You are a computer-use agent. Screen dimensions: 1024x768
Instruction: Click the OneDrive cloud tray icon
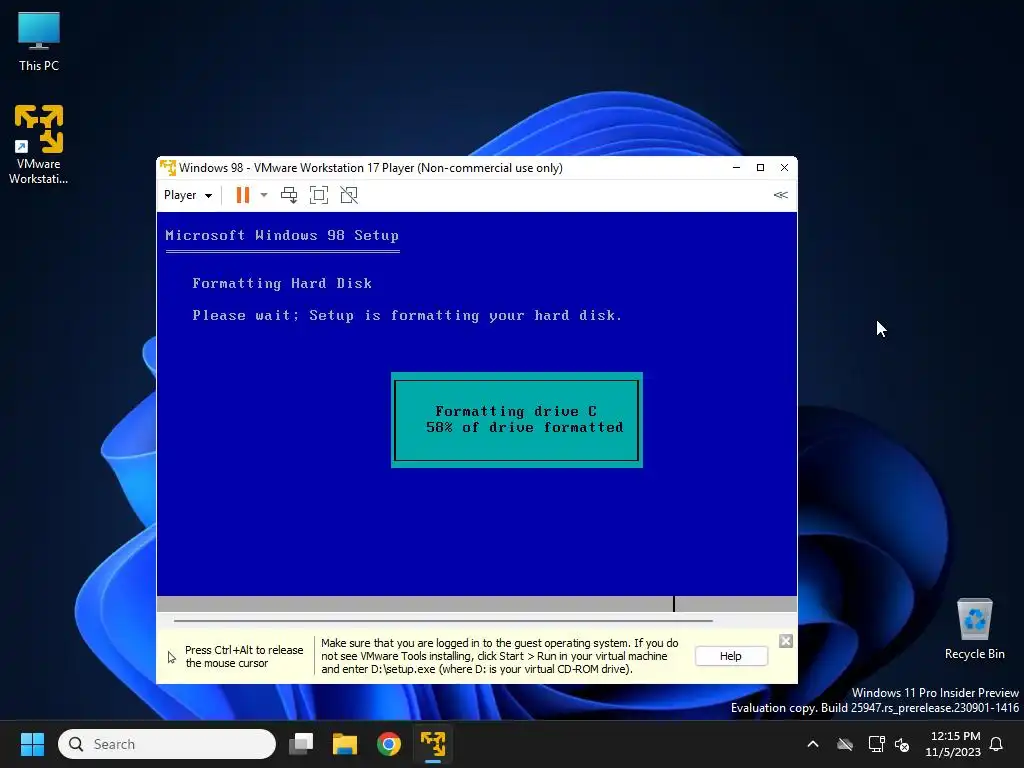[x=845, y=744]
